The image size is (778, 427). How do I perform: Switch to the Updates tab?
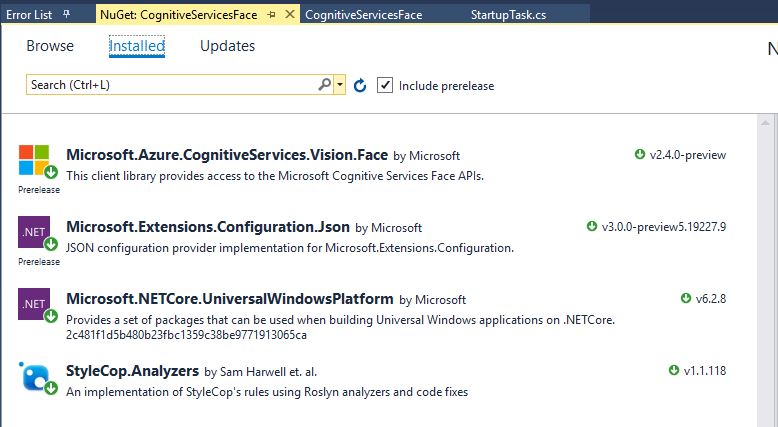[x=227, y=46]
